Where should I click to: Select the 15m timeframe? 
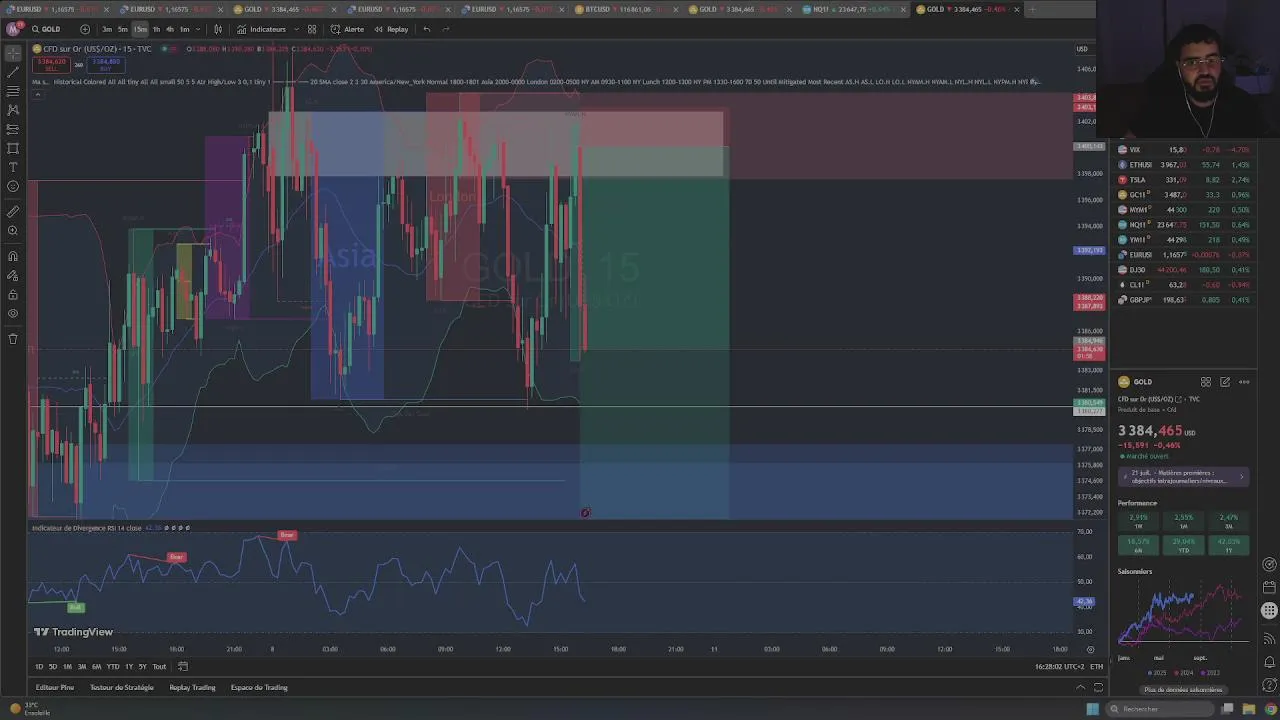(140, 29)
